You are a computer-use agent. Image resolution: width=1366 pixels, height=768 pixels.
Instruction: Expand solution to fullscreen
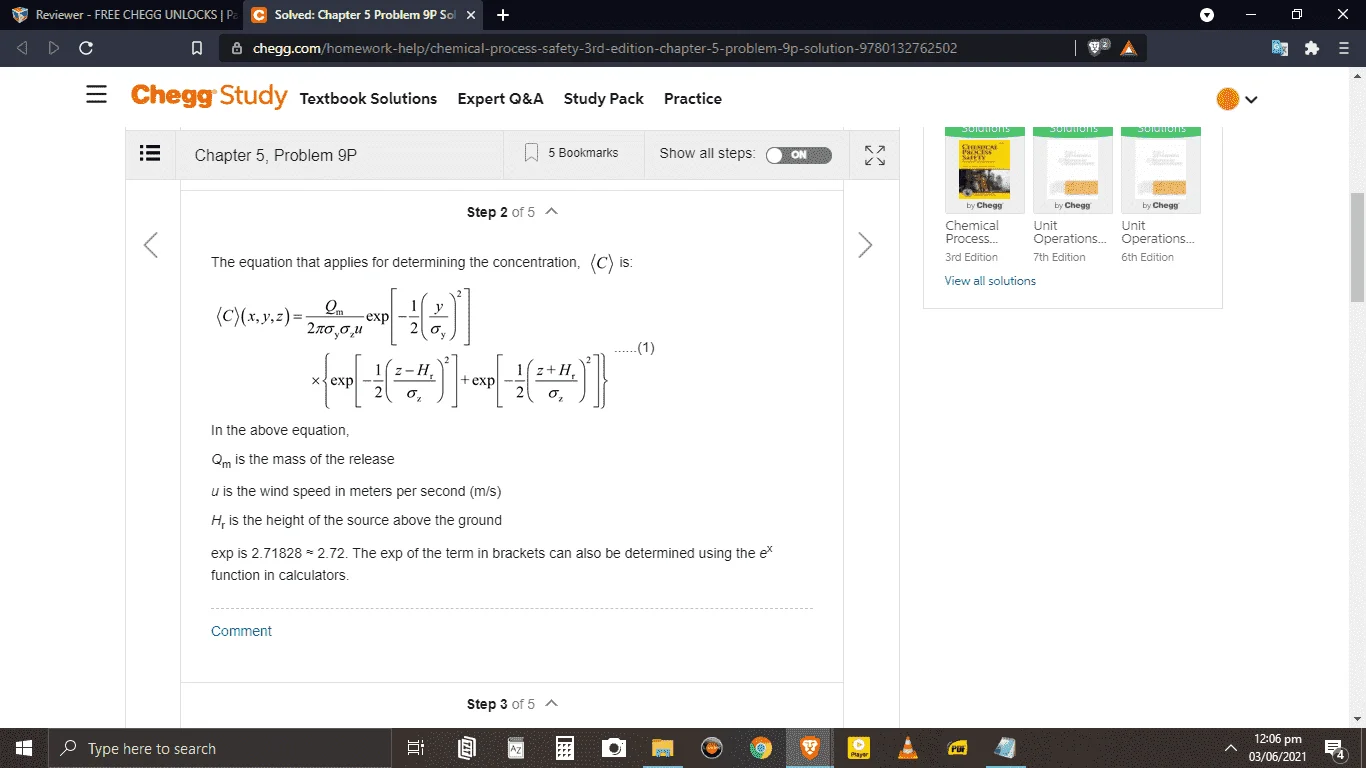(875, 155)
